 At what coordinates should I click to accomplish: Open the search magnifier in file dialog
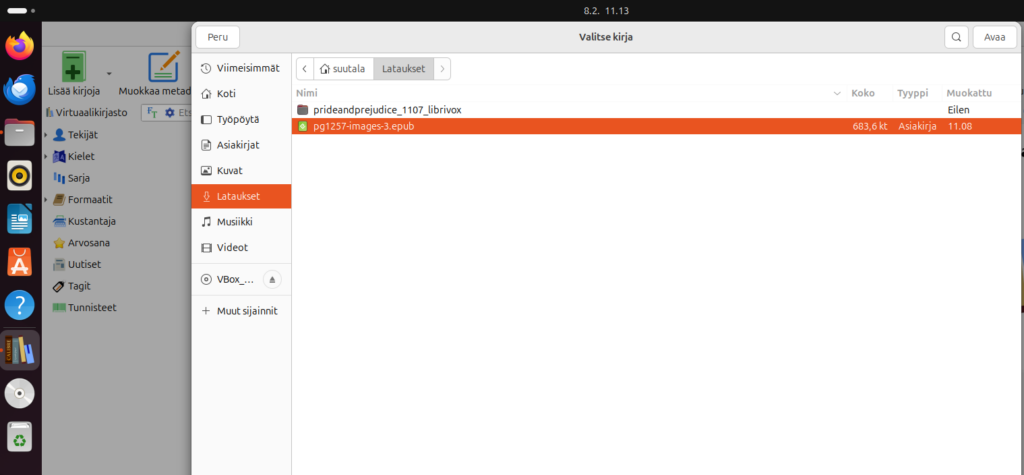click(x=956, y=37)
